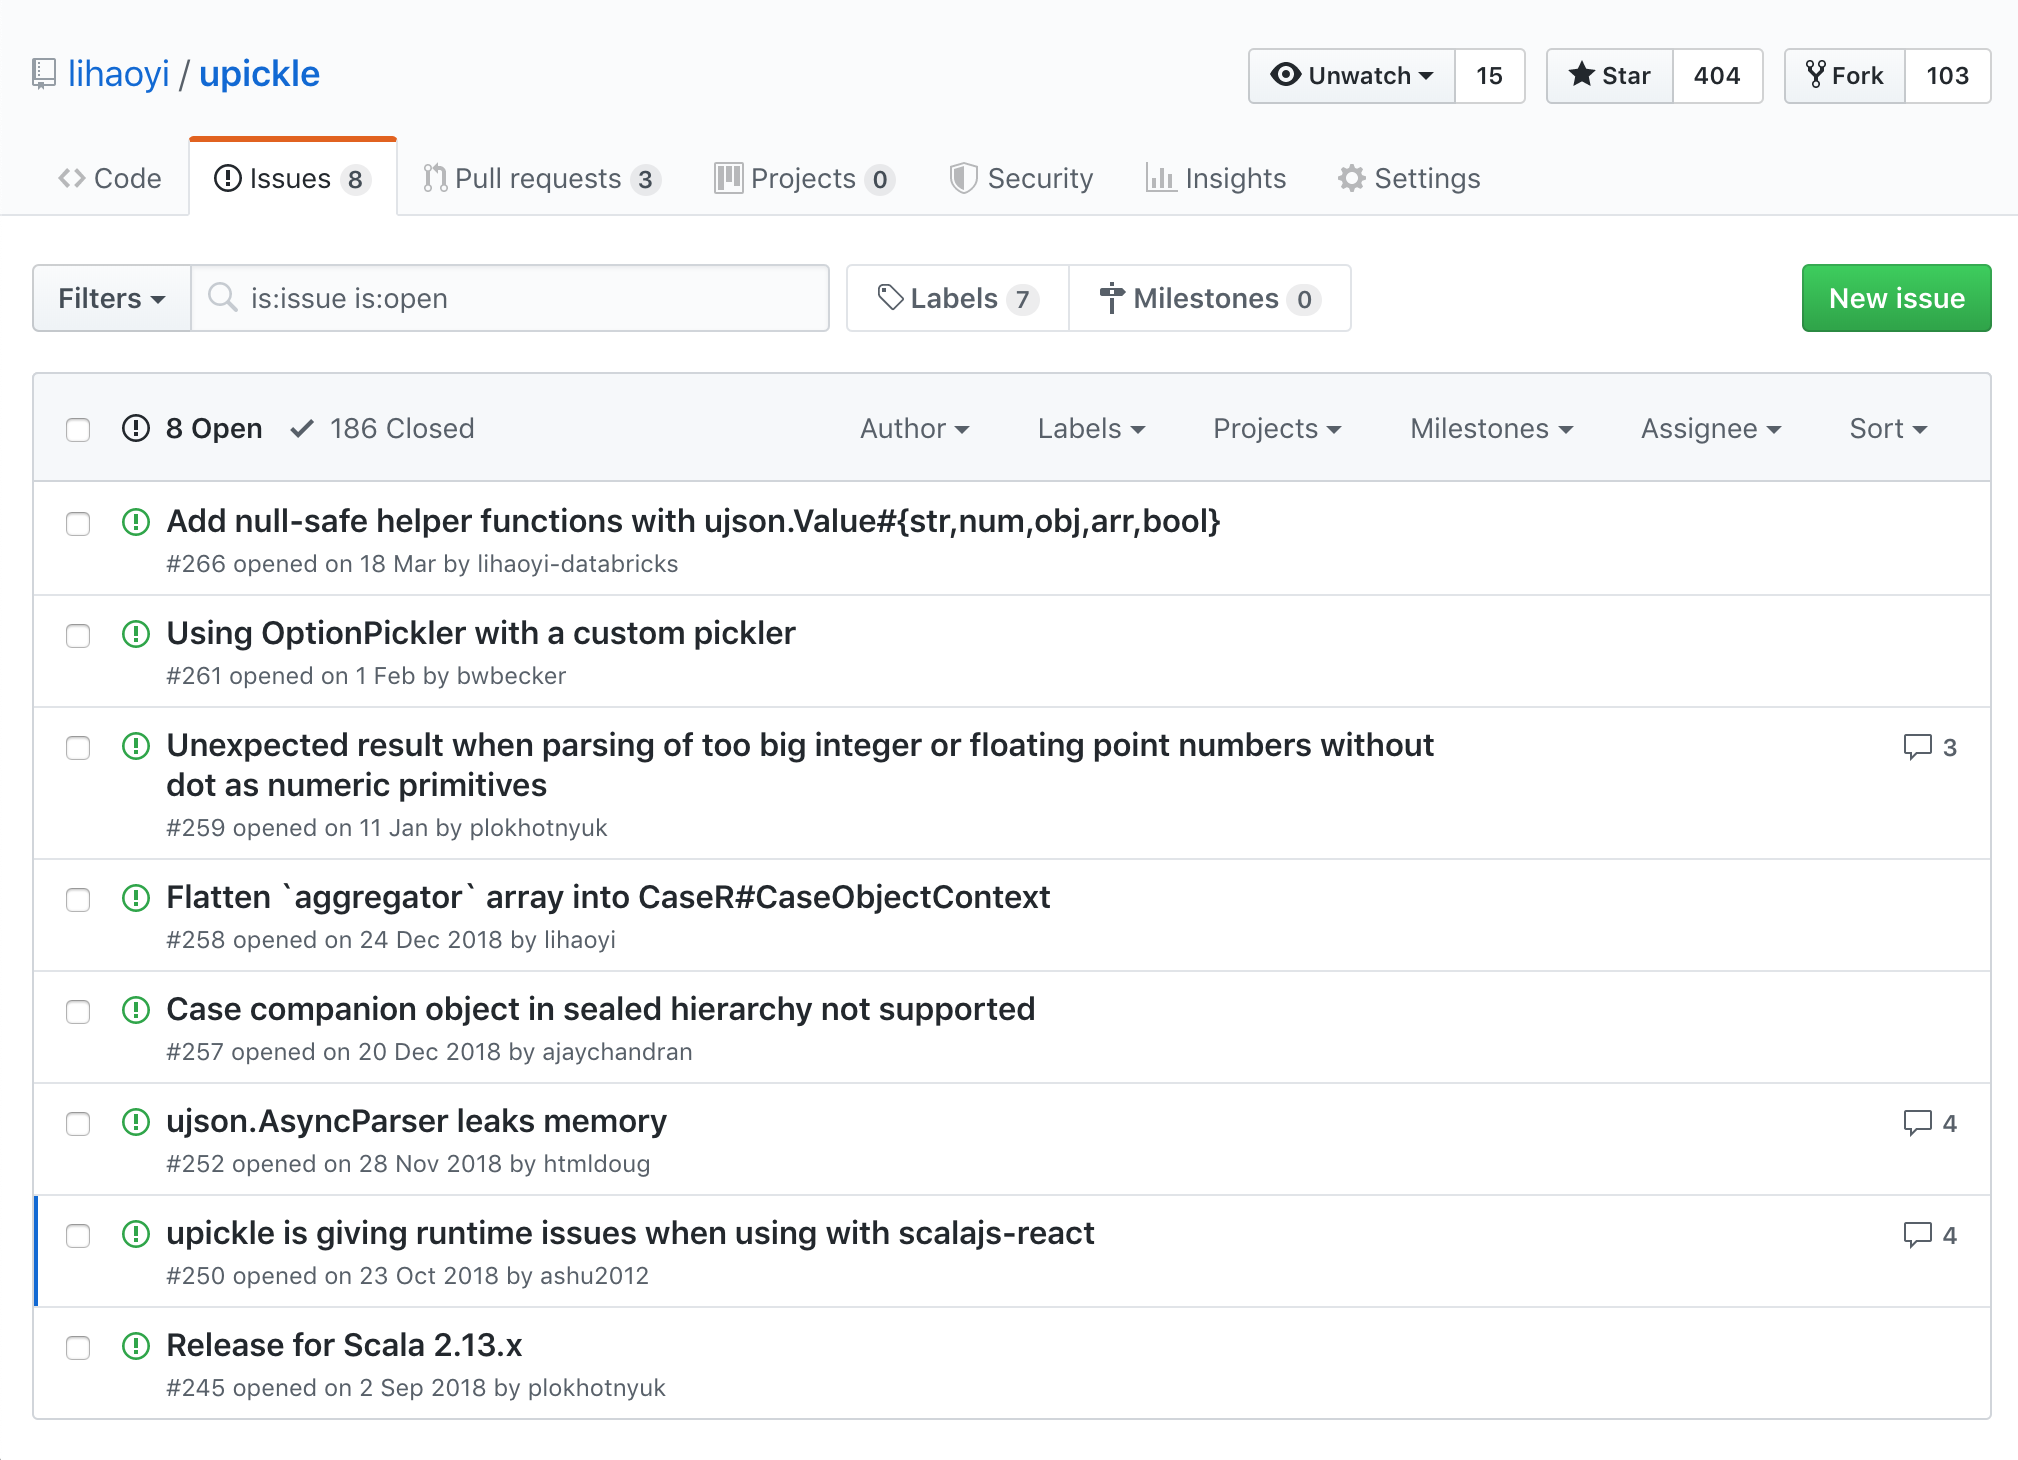Viewport: 2018px width, 1460px height.
Task: Open the Insights tab
Action: (1216, 178)
